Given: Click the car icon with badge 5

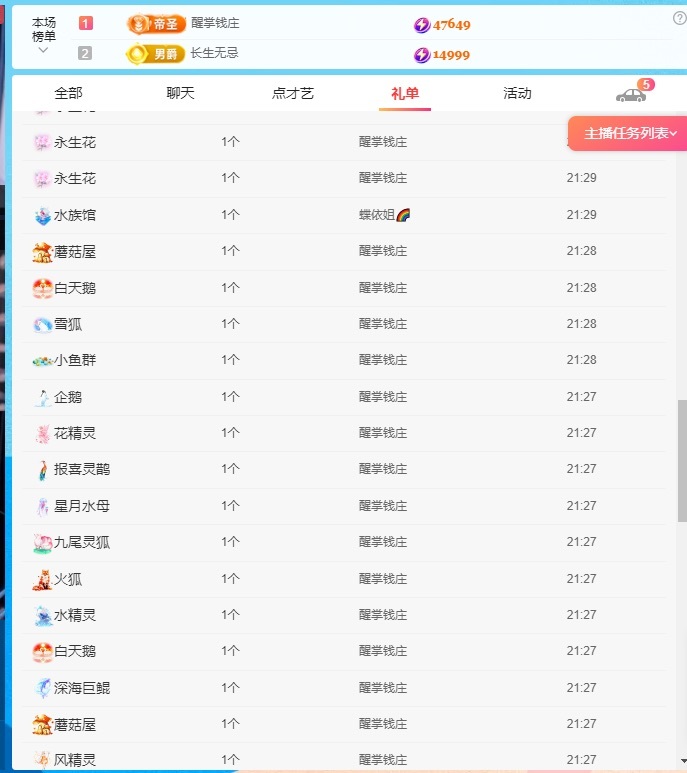Looking at the screenshot, I should 631,95.
